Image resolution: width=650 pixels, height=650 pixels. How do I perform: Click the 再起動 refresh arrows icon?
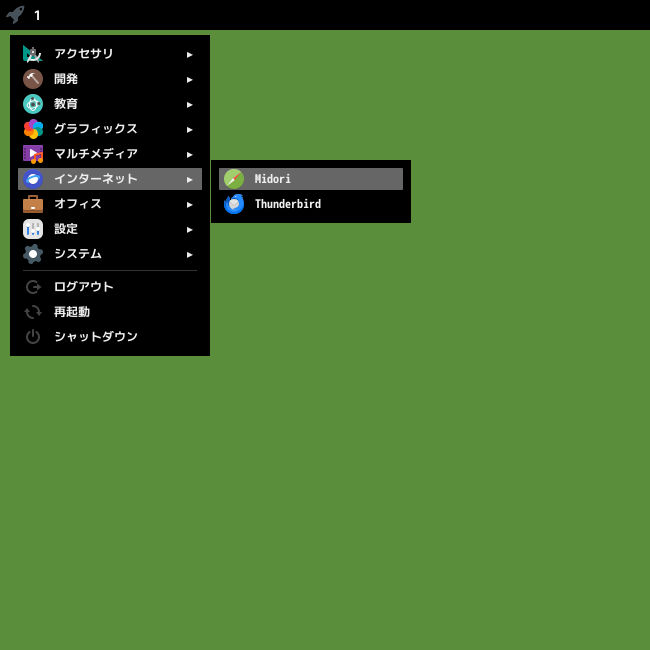click(33, 312)
